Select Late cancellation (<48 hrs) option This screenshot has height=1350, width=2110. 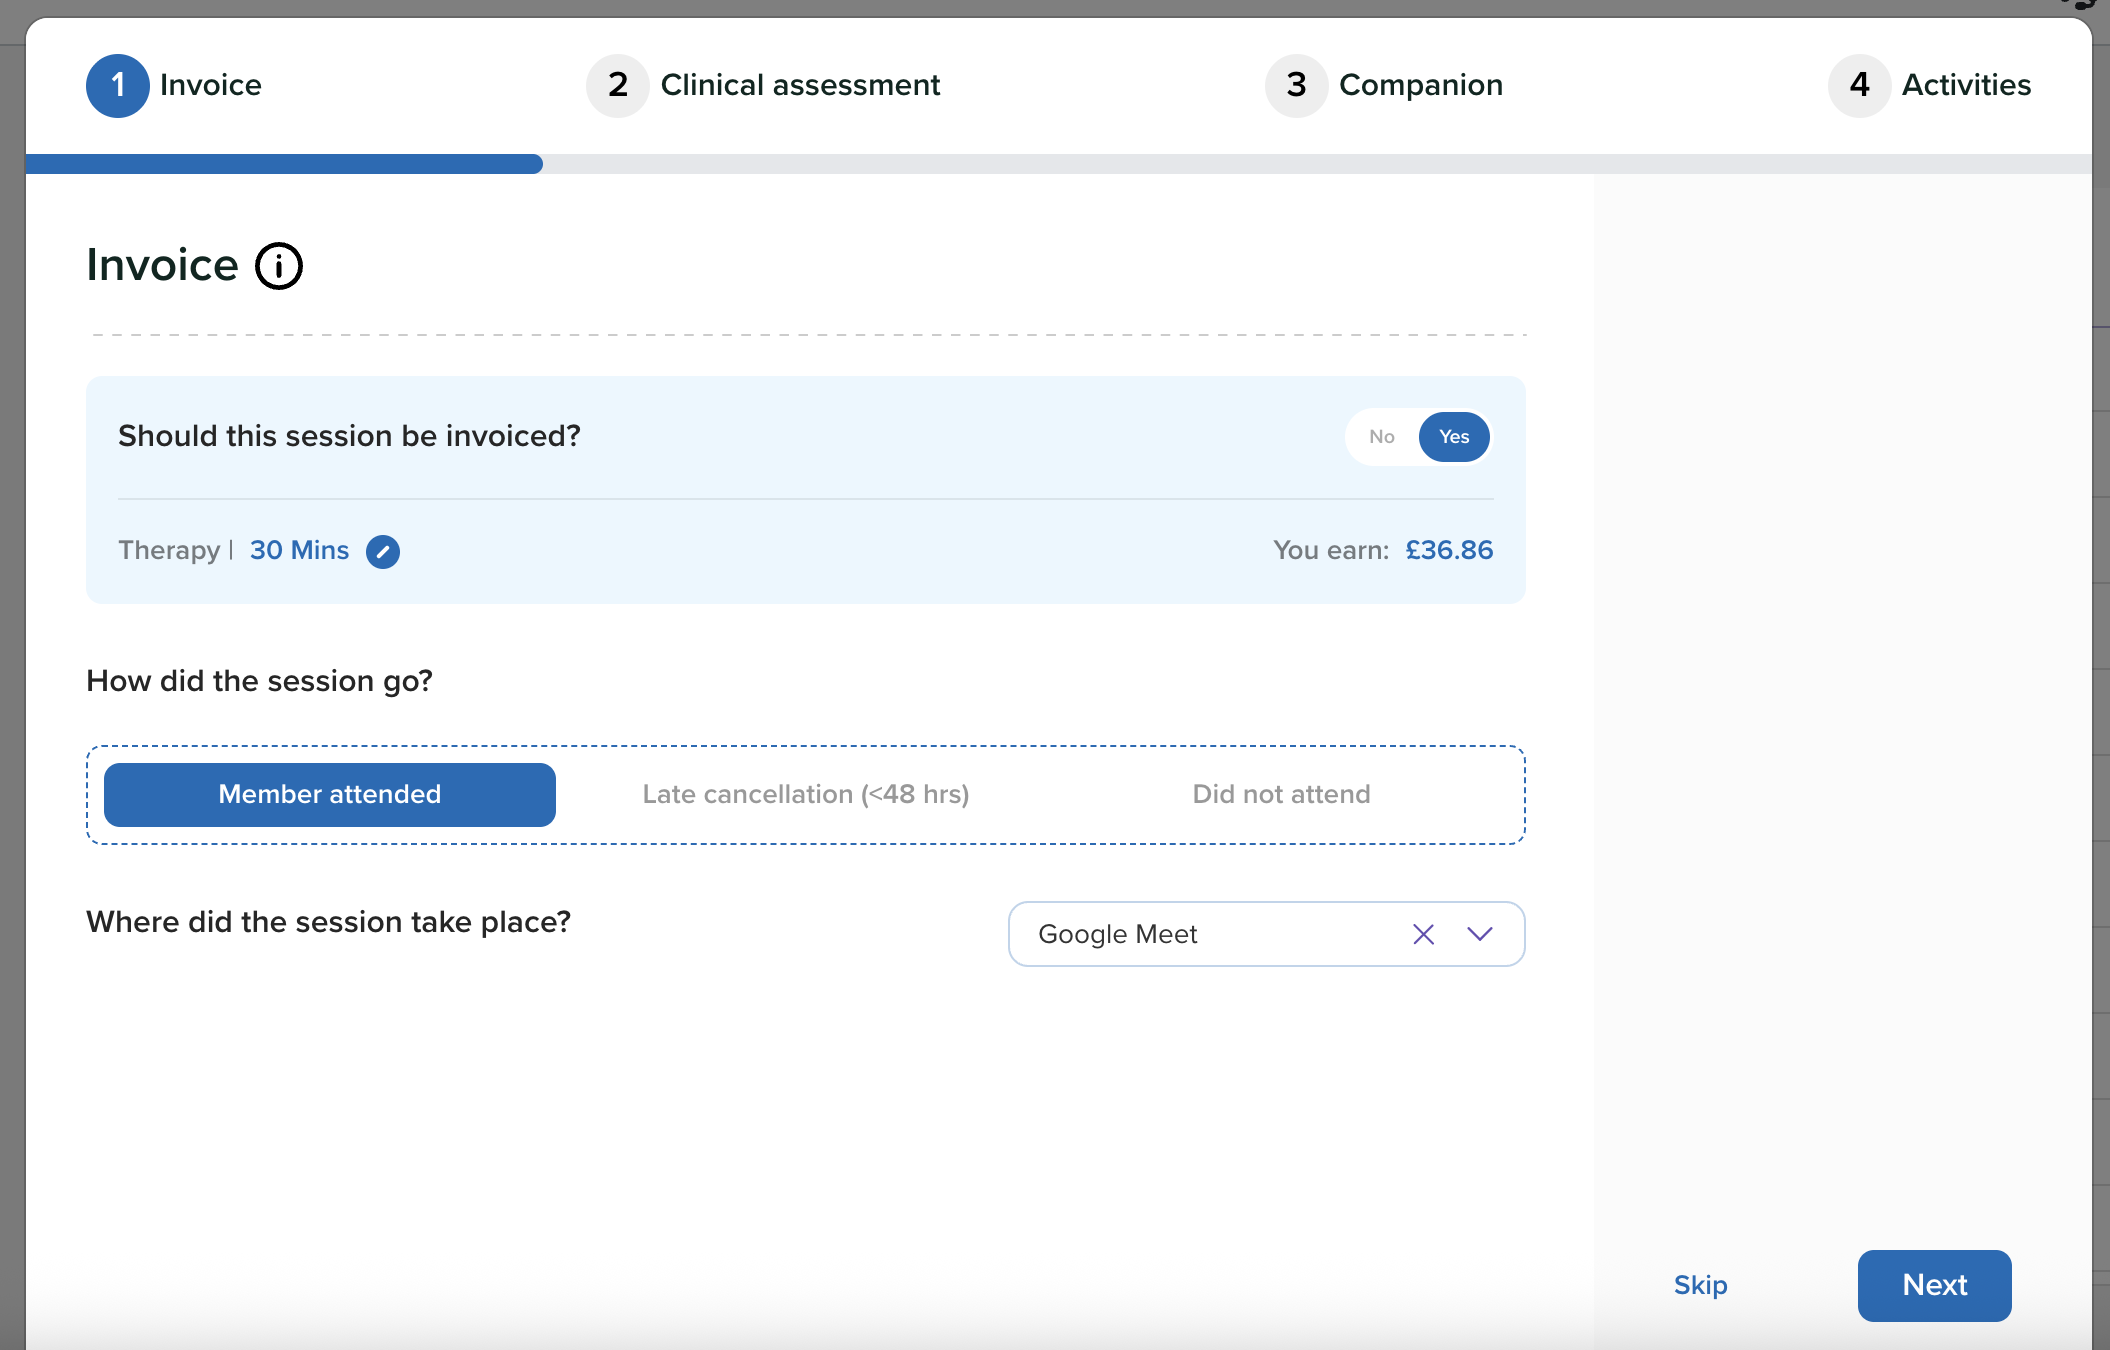(x=805, y=795)
